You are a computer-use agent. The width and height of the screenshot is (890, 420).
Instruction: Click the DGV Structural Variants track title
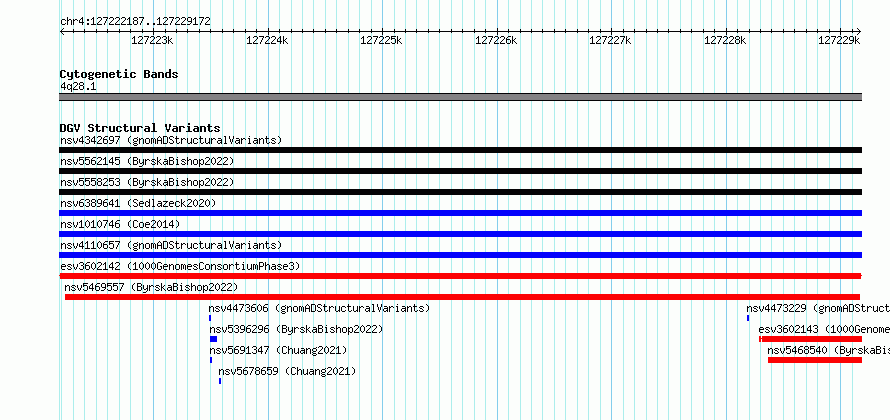(x=140, y=128)
